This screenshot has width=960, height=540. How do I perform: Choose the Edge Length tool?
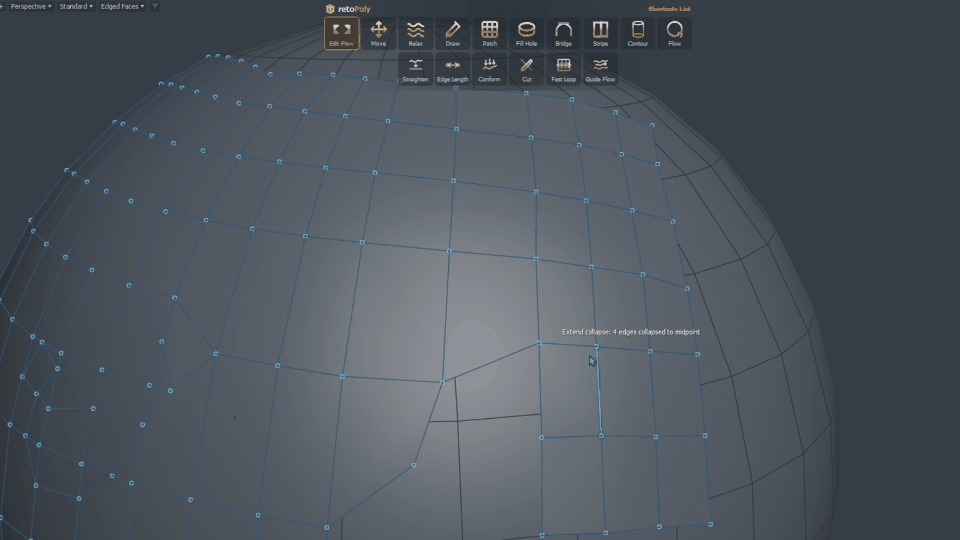[452, 70]
